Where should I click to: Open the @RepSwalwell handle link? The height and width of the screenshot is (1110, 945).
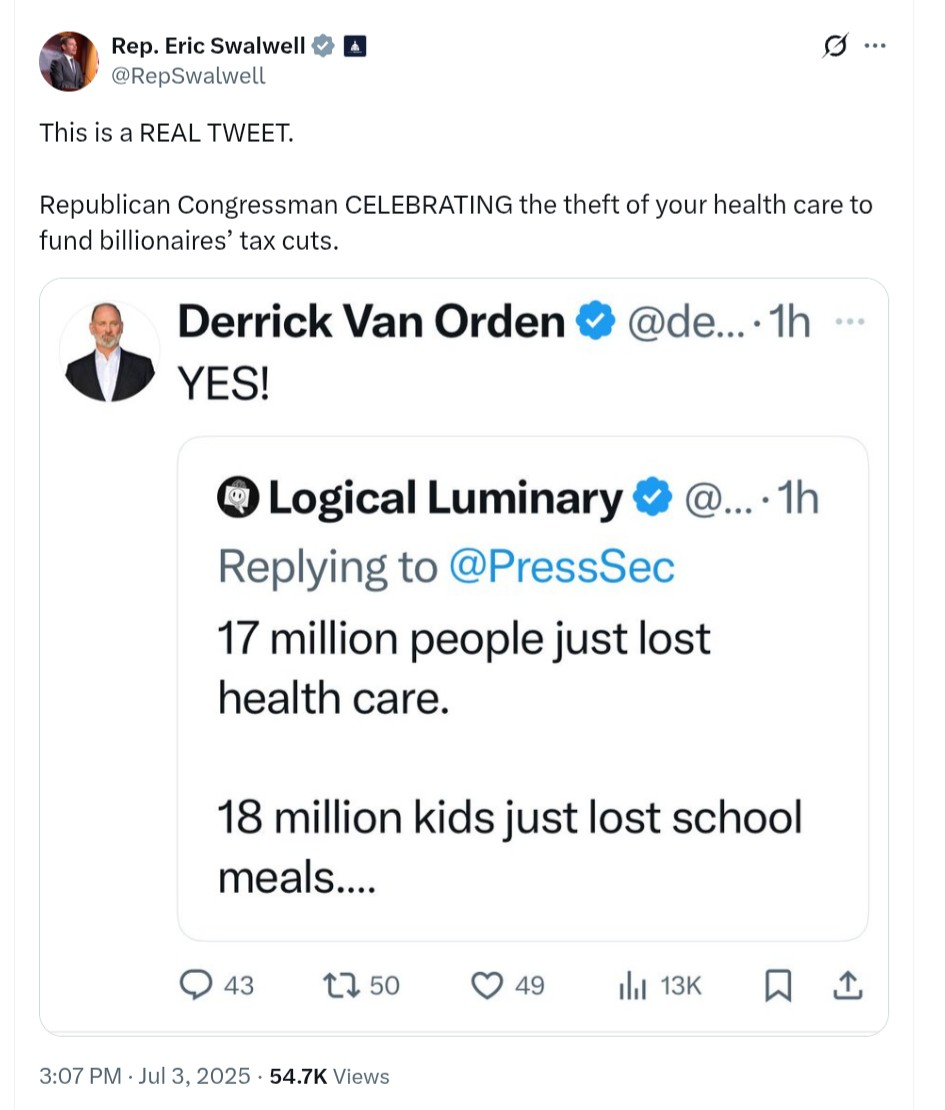click(x=188, y=75)
